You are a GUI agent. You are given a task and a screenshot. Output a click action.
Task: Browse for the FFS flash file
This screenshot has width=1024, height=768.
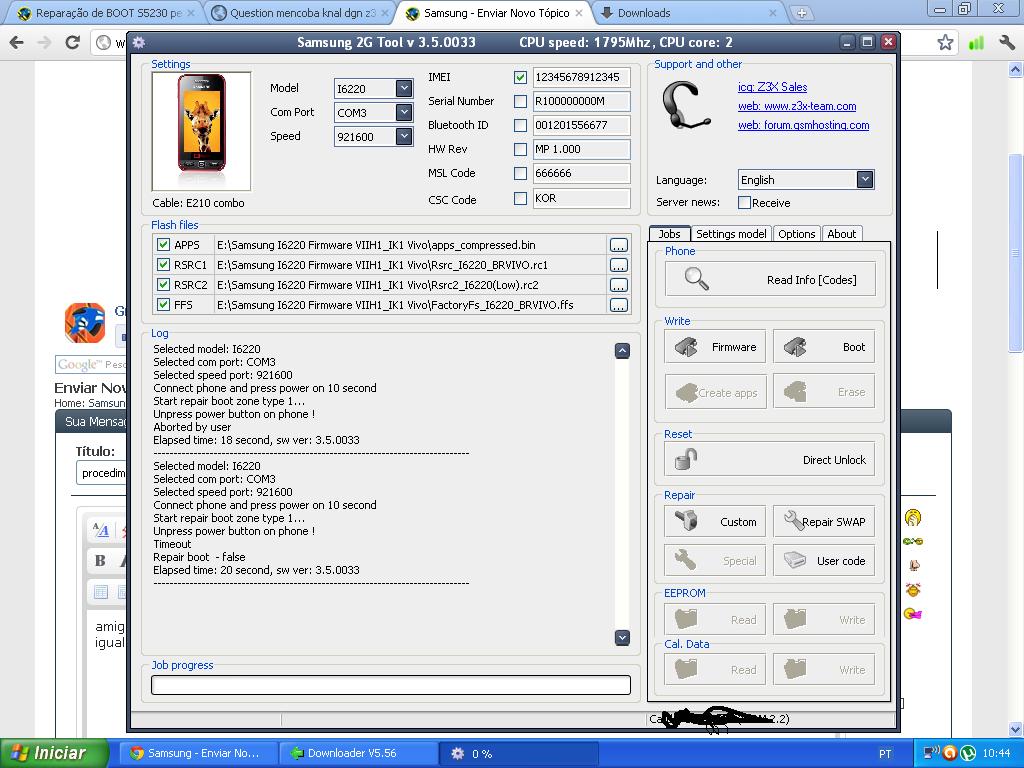point(618,305)
